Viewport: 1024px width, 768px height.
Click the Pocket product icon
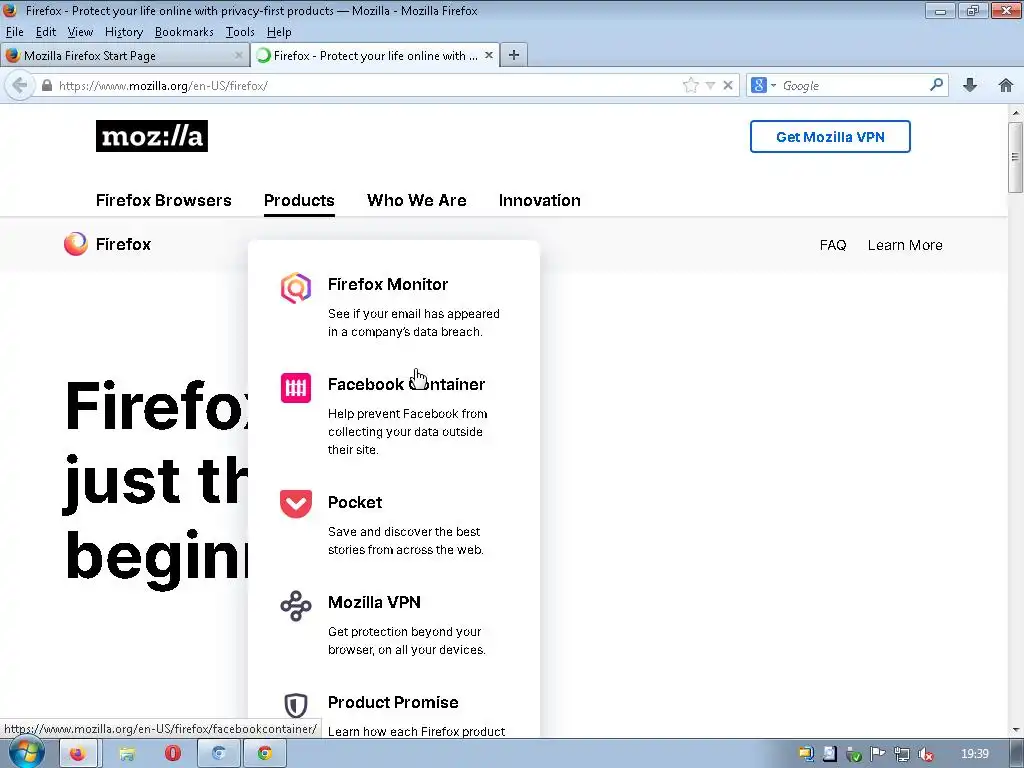[296, 504]
